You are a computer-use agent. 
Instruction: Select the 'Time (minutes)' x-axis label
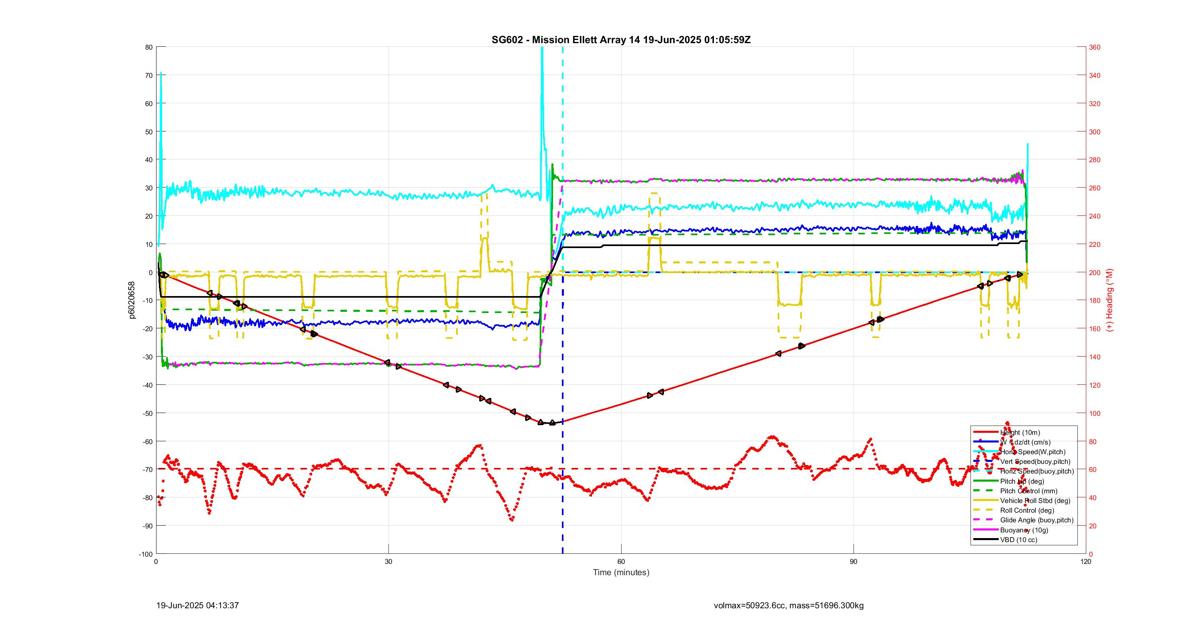click(621, 572)
